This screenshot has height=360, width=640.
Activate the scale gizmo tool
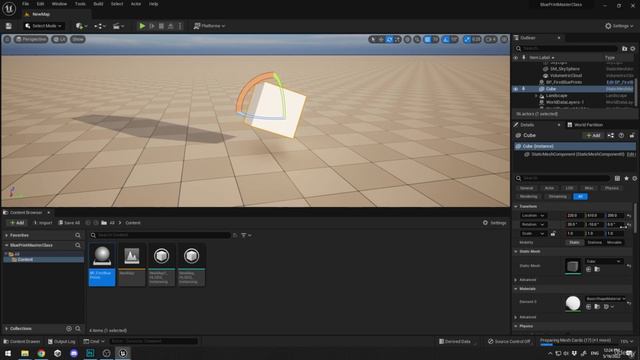tap(397, 39)
